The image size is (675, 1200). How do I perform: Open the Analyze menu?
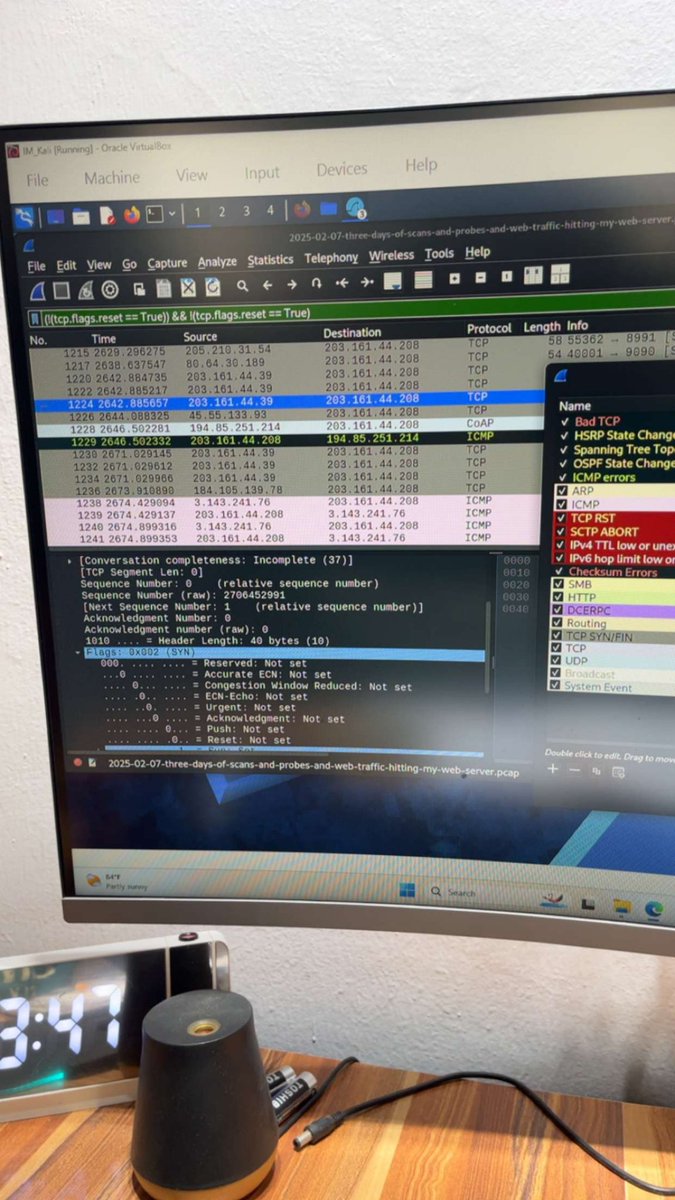217,262
